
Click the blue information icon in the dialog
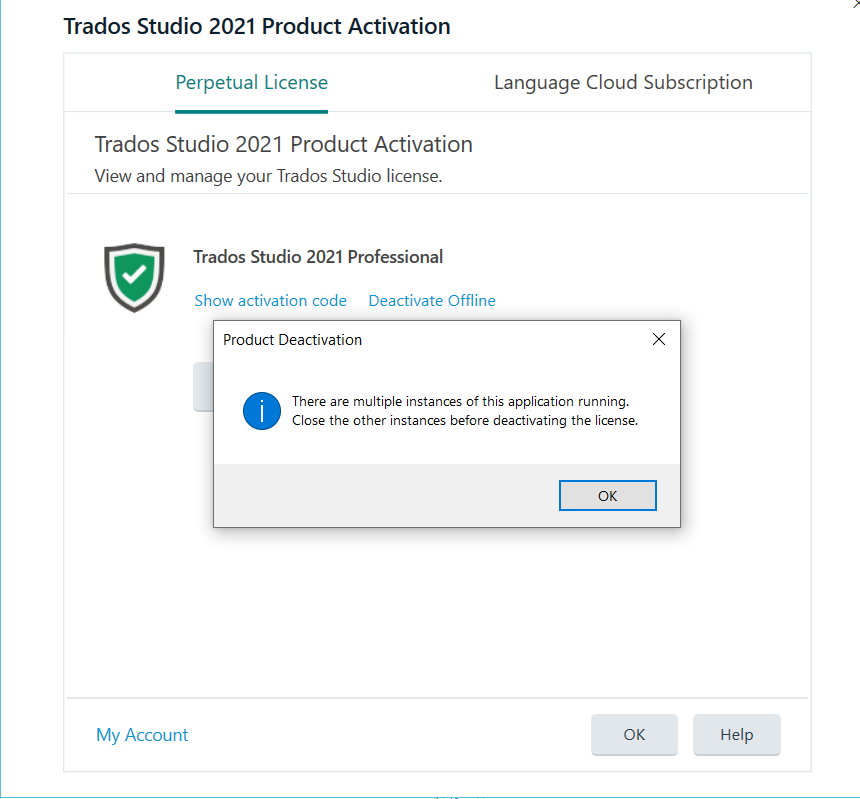[261, 411]
